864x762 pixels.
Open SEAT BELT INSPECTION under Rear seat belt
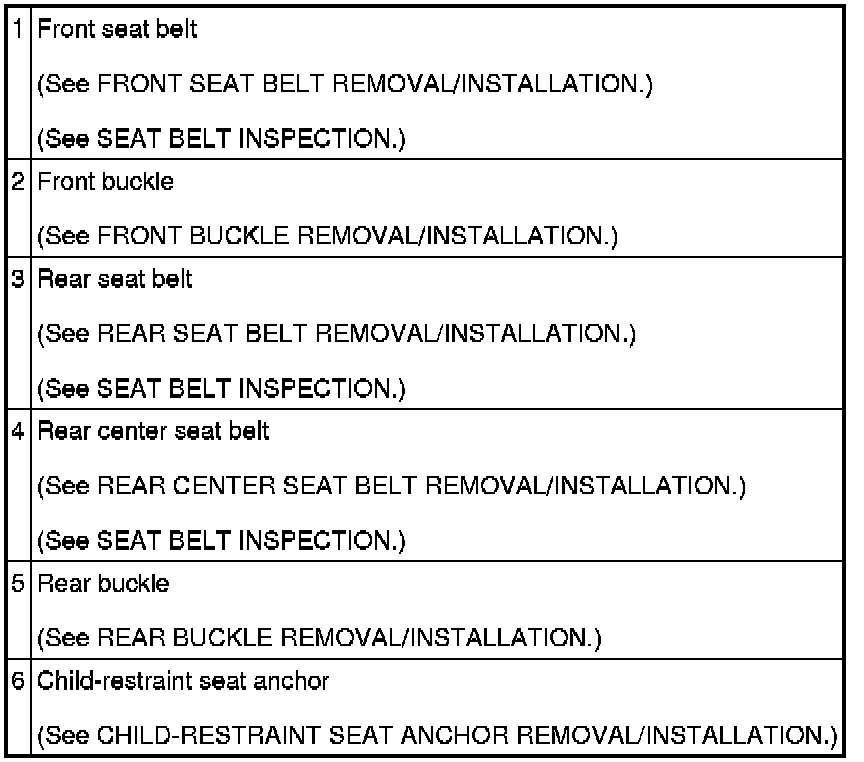pos(249,388)
